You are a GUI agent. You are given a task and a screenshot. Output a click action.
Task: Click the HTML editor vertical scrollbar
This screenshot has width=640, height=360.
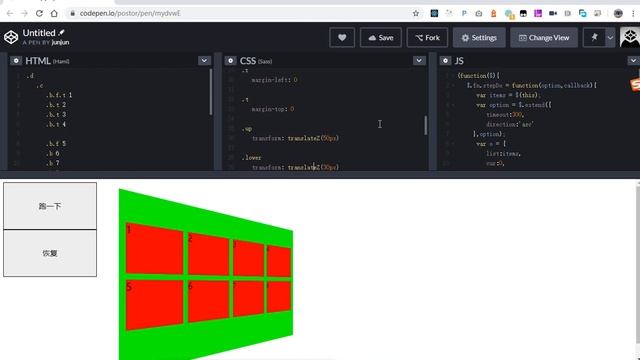[x=211, y=92]
